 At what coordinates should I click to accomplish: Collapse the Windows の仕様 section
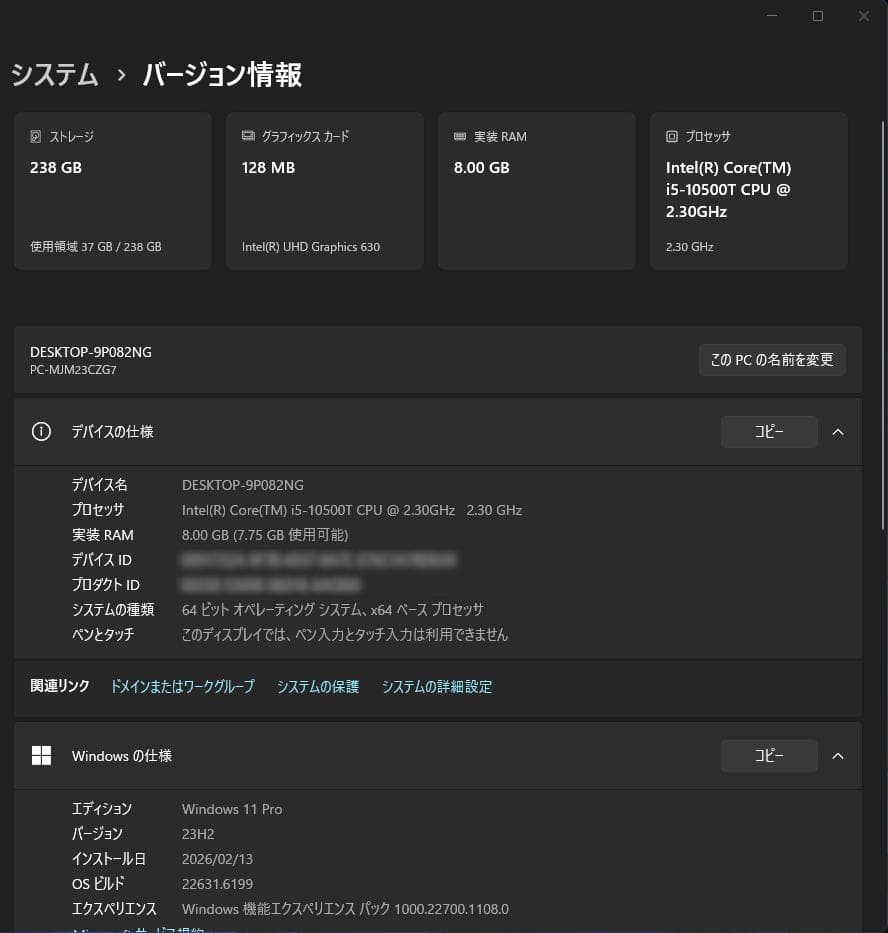coord(838,756)
